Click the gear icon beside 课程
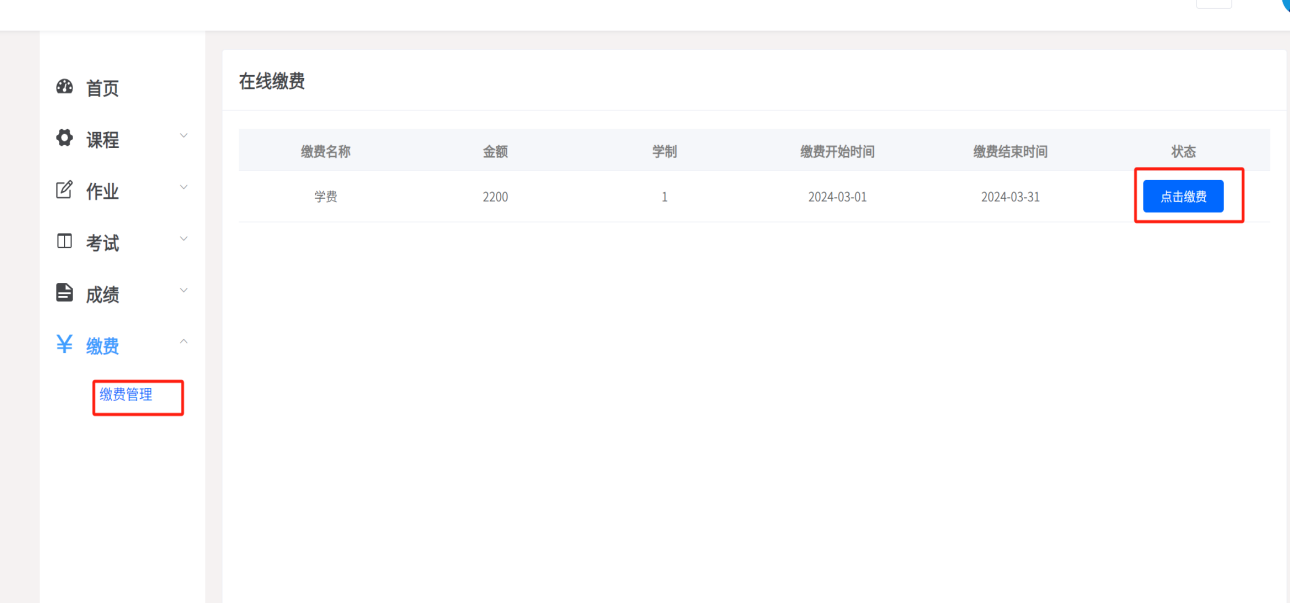This screenshot has width=1290, height=603. click(x=65, y=138)
